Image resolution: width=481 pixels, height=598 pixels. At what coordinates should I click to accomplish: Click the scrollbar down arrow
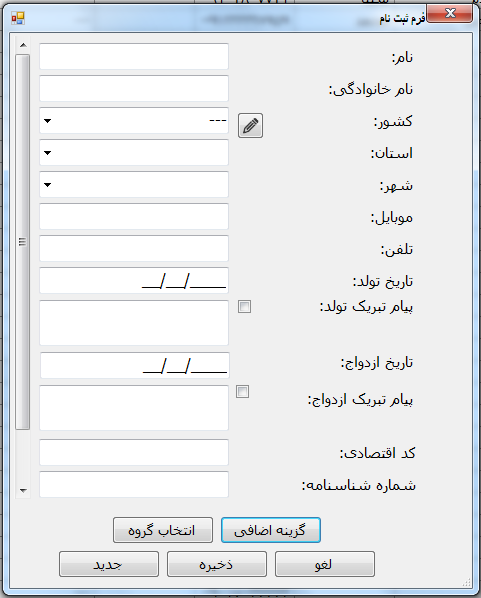(23, 490)
